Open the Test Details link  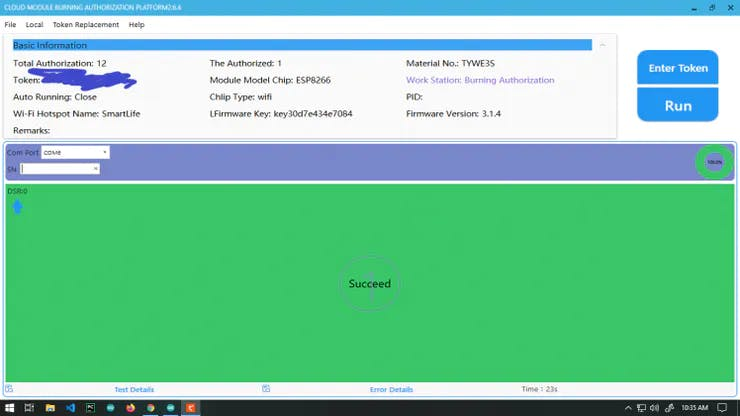(x=134, y=390)
